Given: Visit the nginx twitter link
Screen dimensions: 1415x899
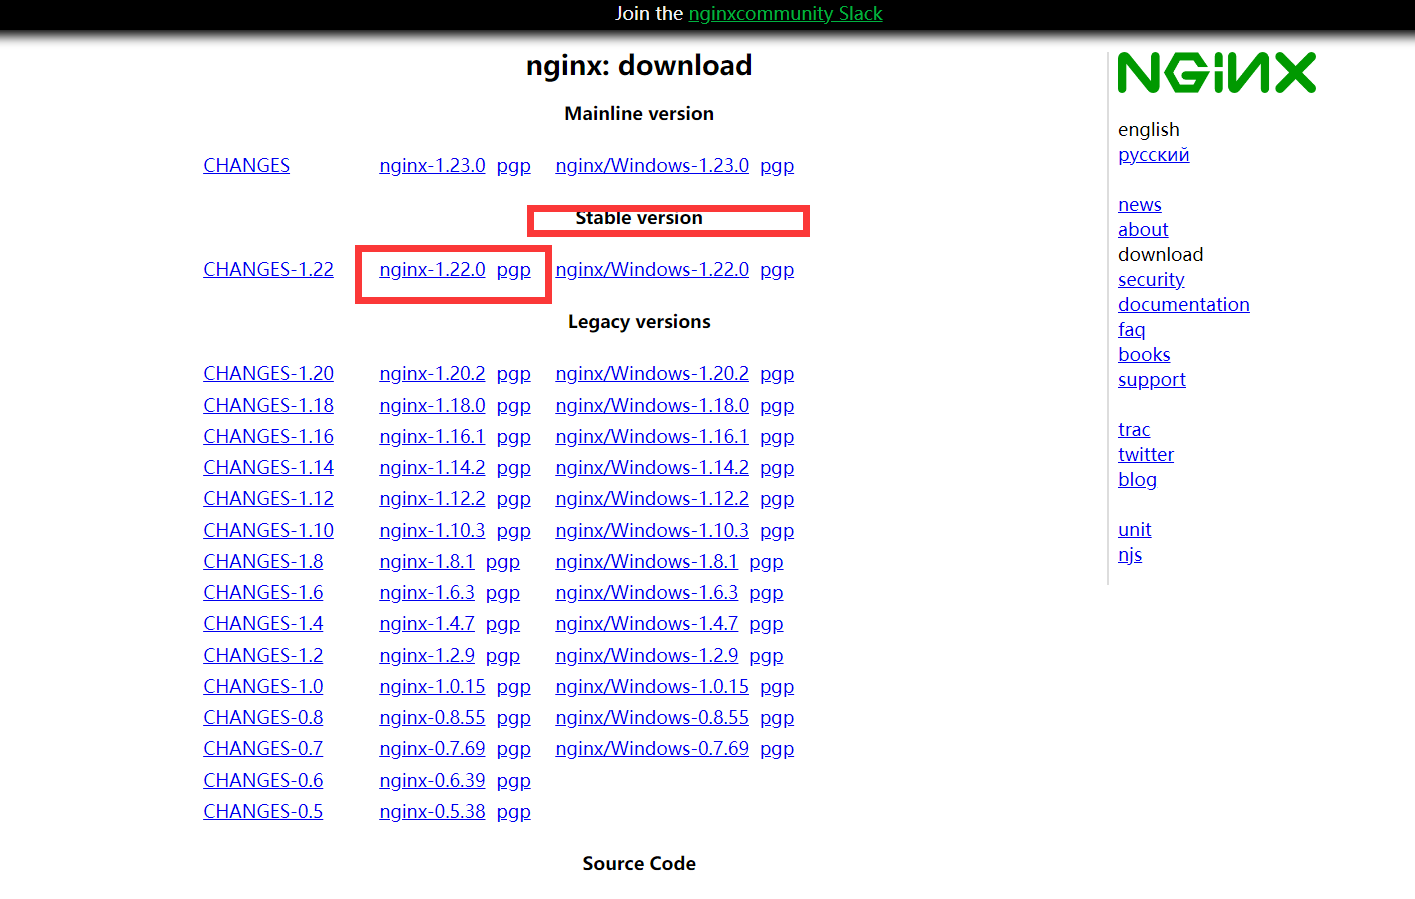Looking at the screenshot, I should 1146,454.
